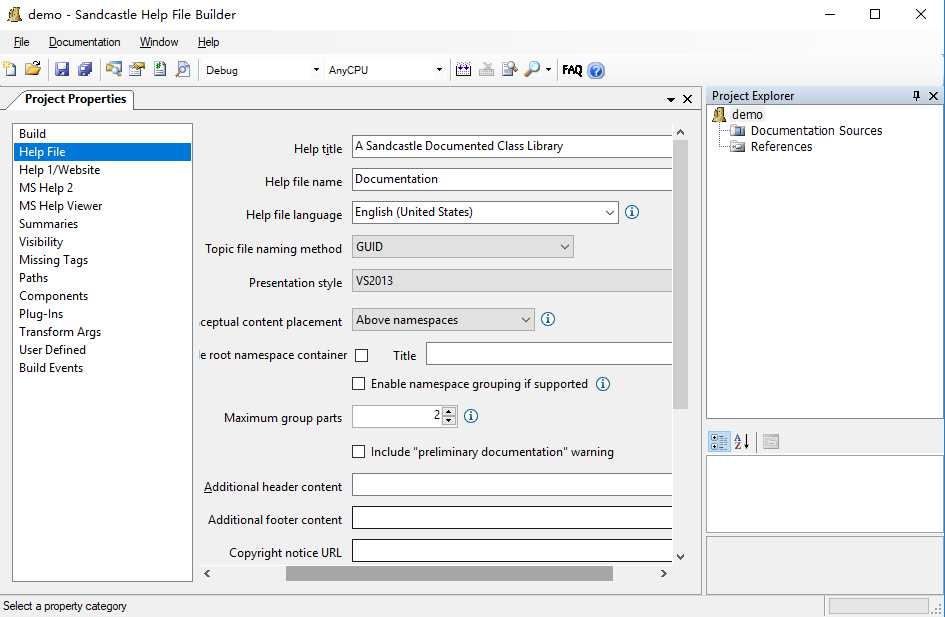Select Documentation Sources tree node

816,131
